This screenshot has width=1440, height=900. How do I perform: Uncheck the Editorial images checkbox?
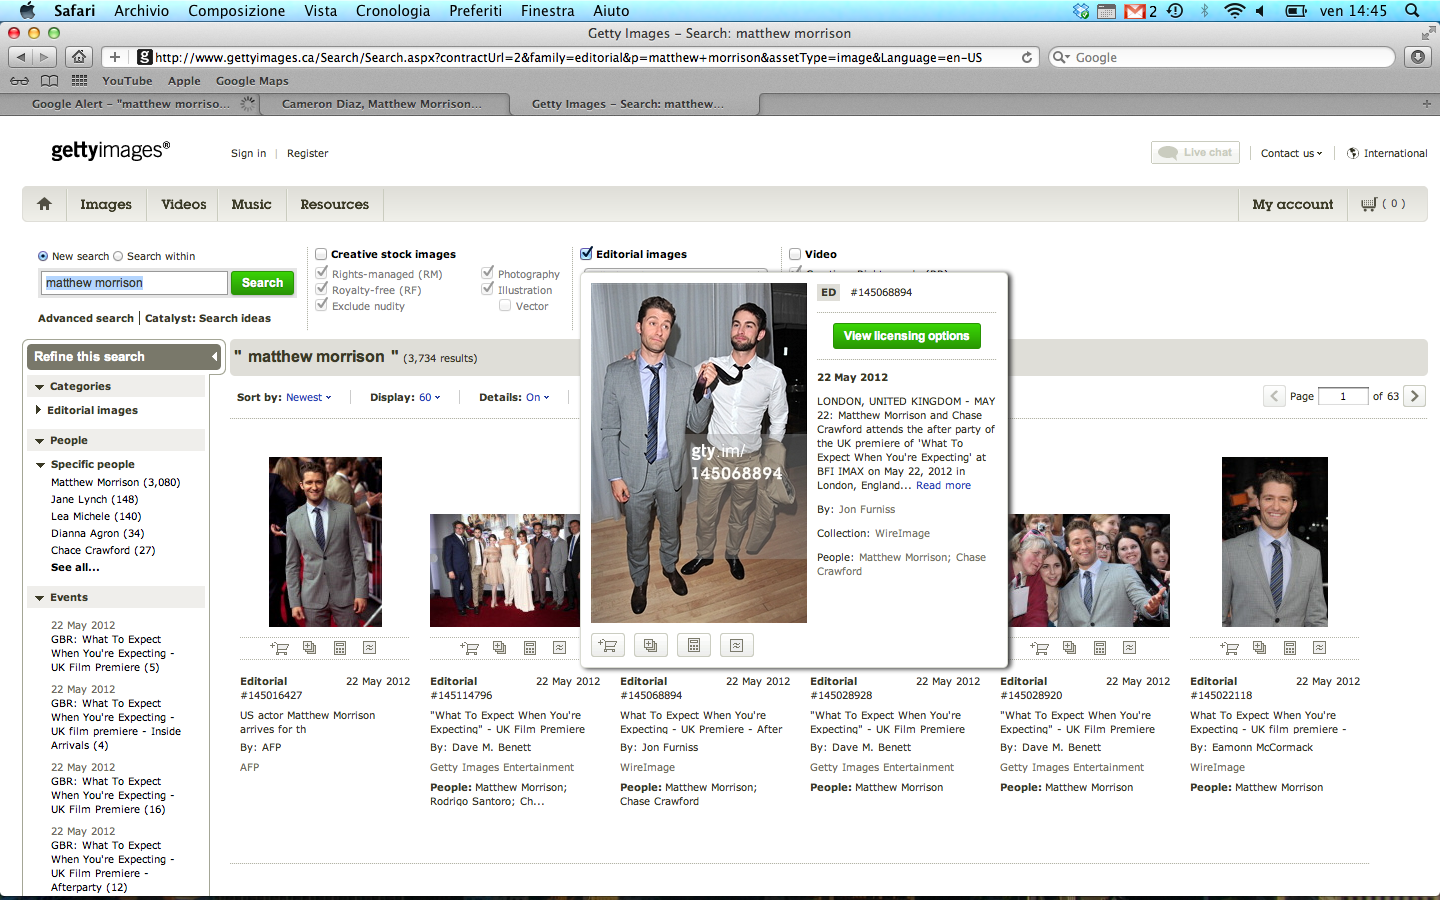tap(586, 254)
